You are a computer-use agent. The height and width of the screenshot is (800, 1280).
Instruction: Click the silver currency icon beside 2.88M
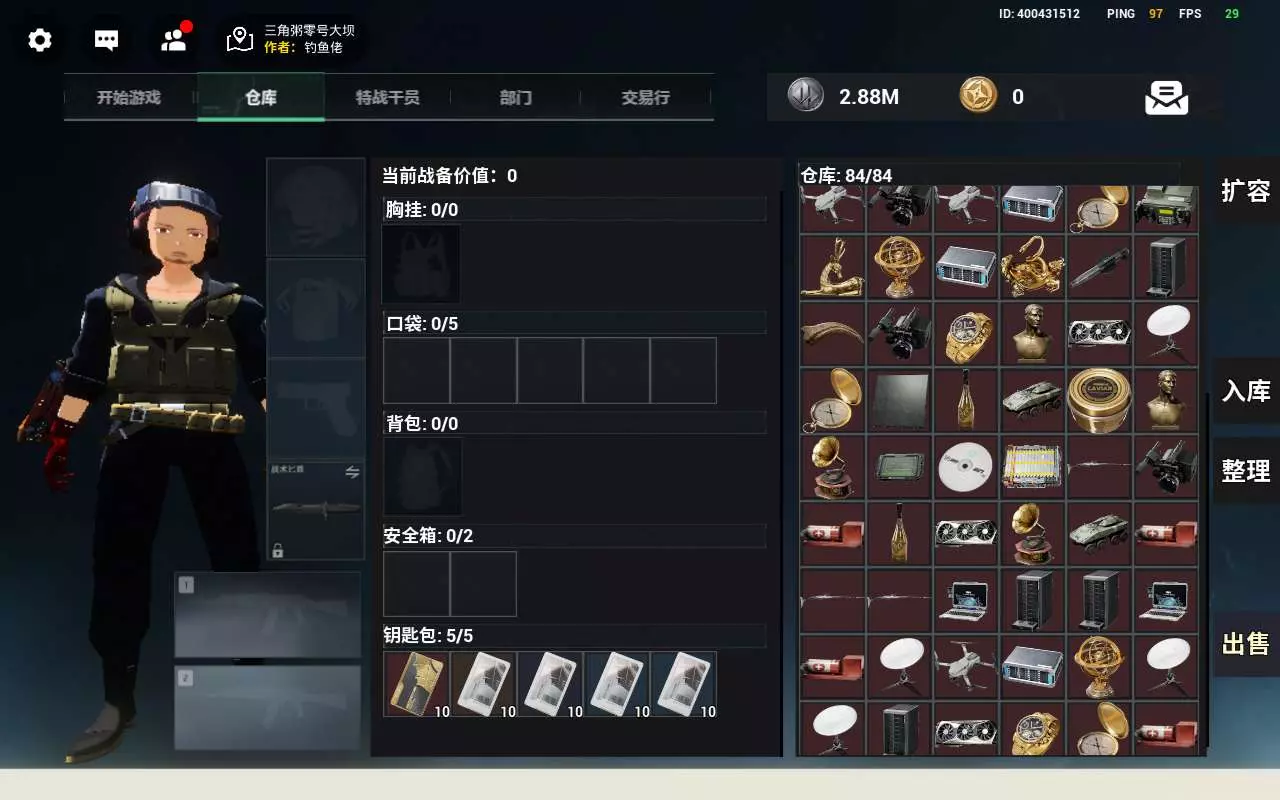[805, 96]
